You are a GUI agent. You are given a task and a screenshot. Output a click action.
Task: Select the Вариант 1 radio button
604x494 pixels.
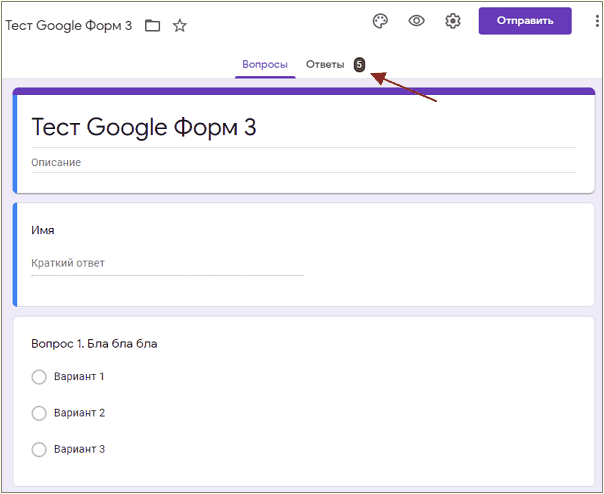click(x=39, y=377)
